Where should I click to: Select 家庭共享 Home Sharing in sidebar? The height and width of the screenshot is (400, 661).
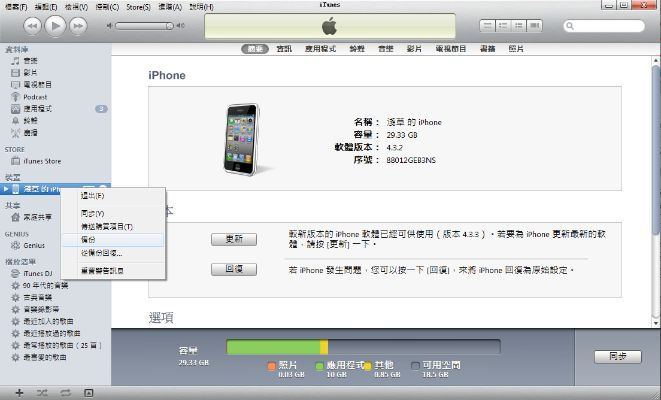tap(37, 217)
